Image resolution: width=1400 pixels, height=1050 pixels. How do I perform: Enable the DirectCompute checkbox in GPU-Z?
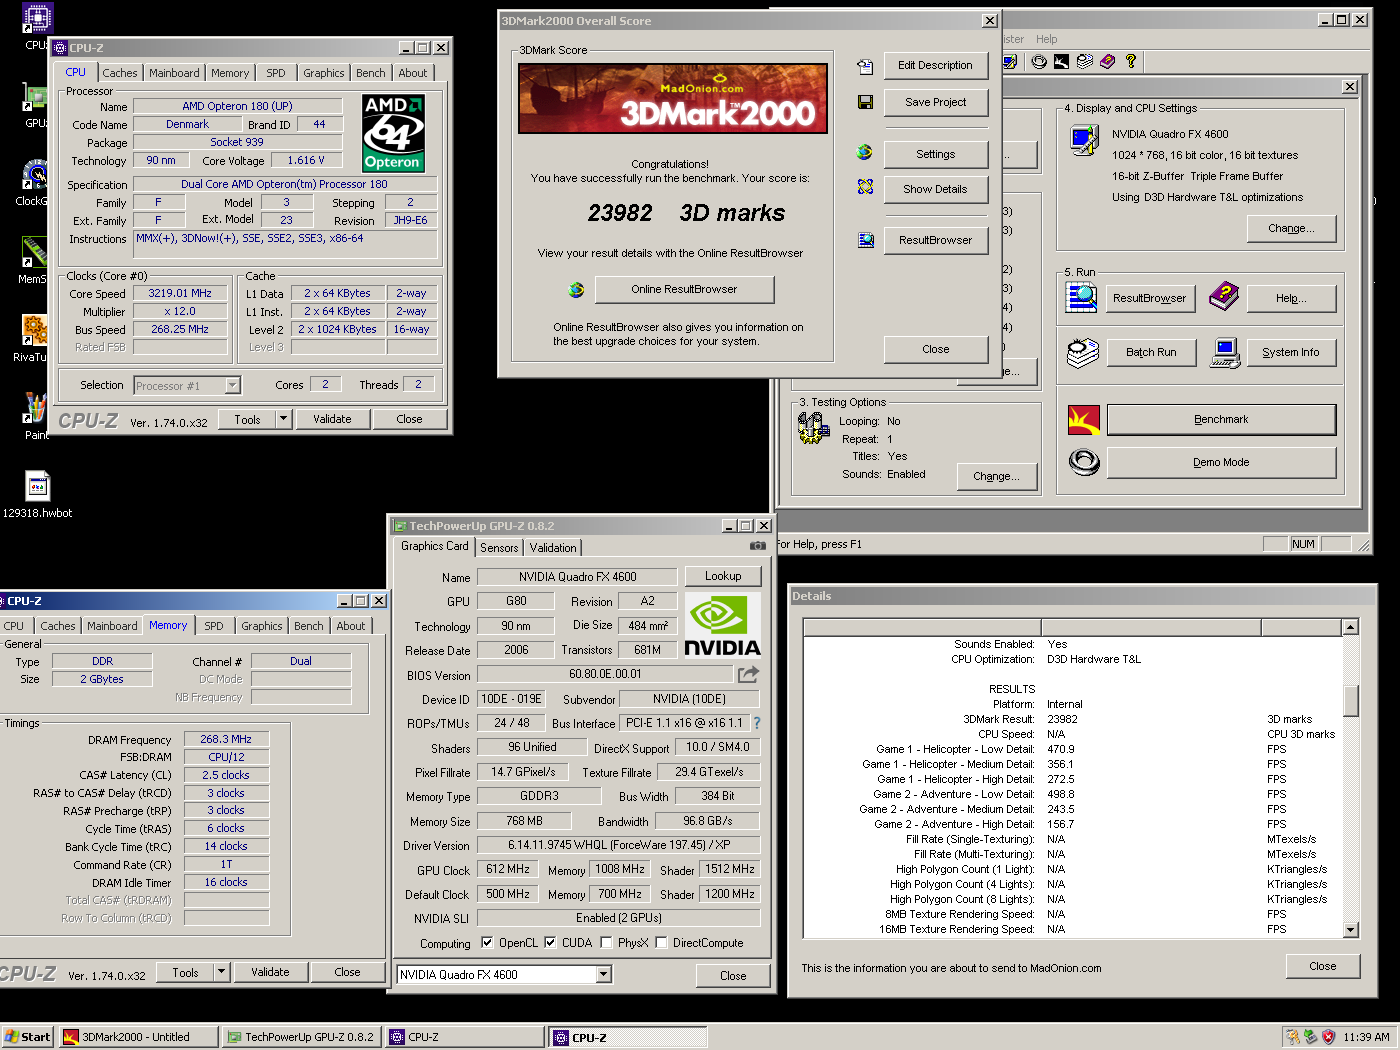[x=661, y=942]
